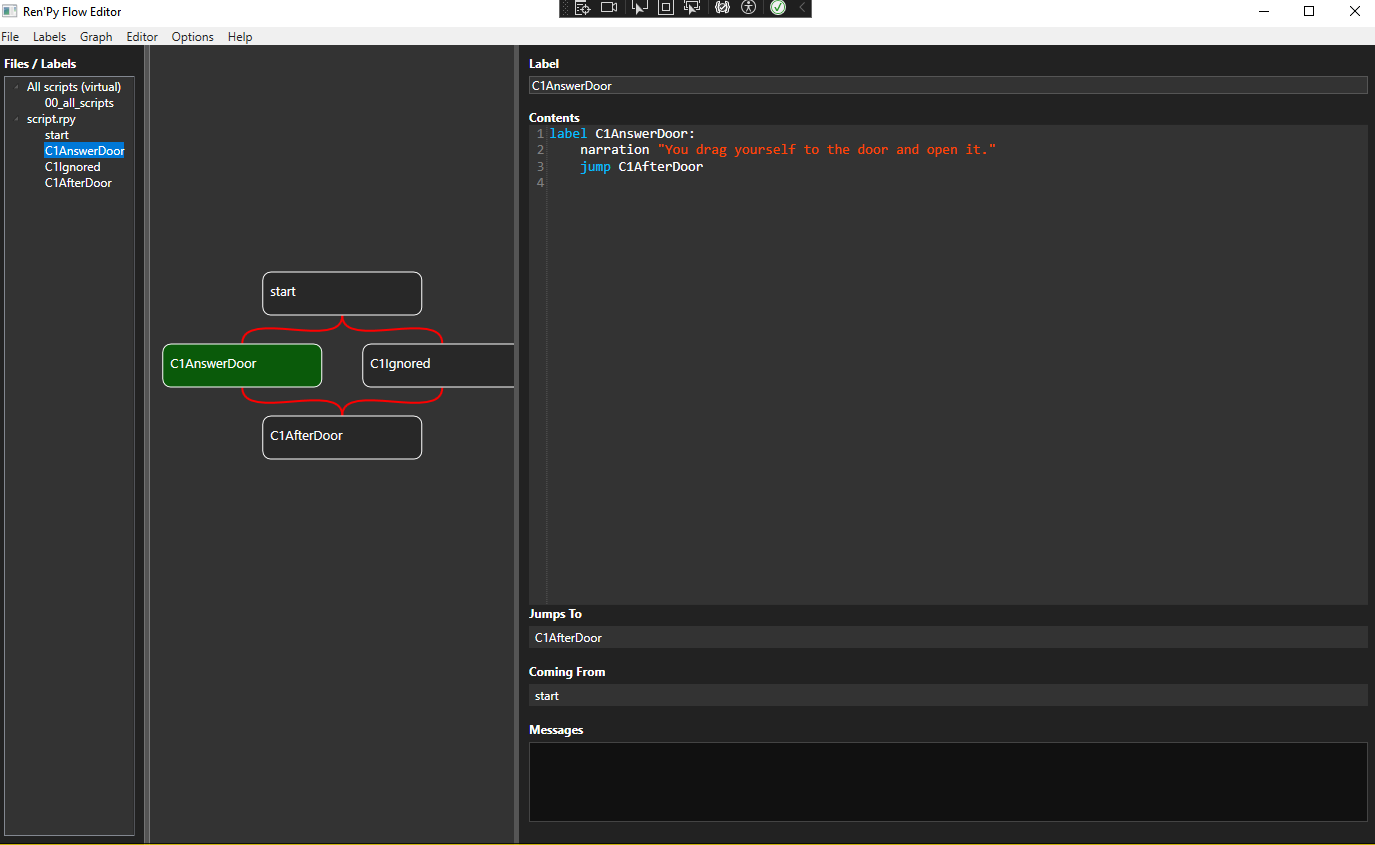The width and height of the screenshot is (1375, 845).
Task: Open the Labels menu
Action: tap(49, 37)
